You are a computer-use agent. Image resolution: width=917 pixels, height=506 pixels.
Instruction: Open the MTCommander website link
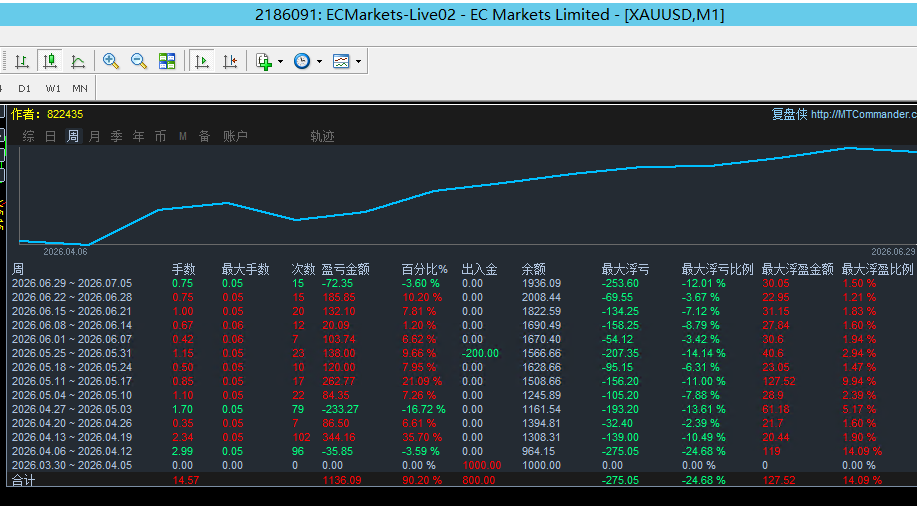(x=864, y=114)
